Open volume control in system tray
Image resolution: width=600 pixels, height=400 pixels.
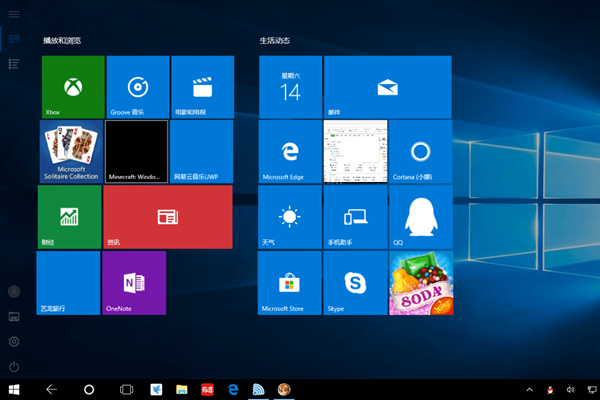[x=571, y=390]
